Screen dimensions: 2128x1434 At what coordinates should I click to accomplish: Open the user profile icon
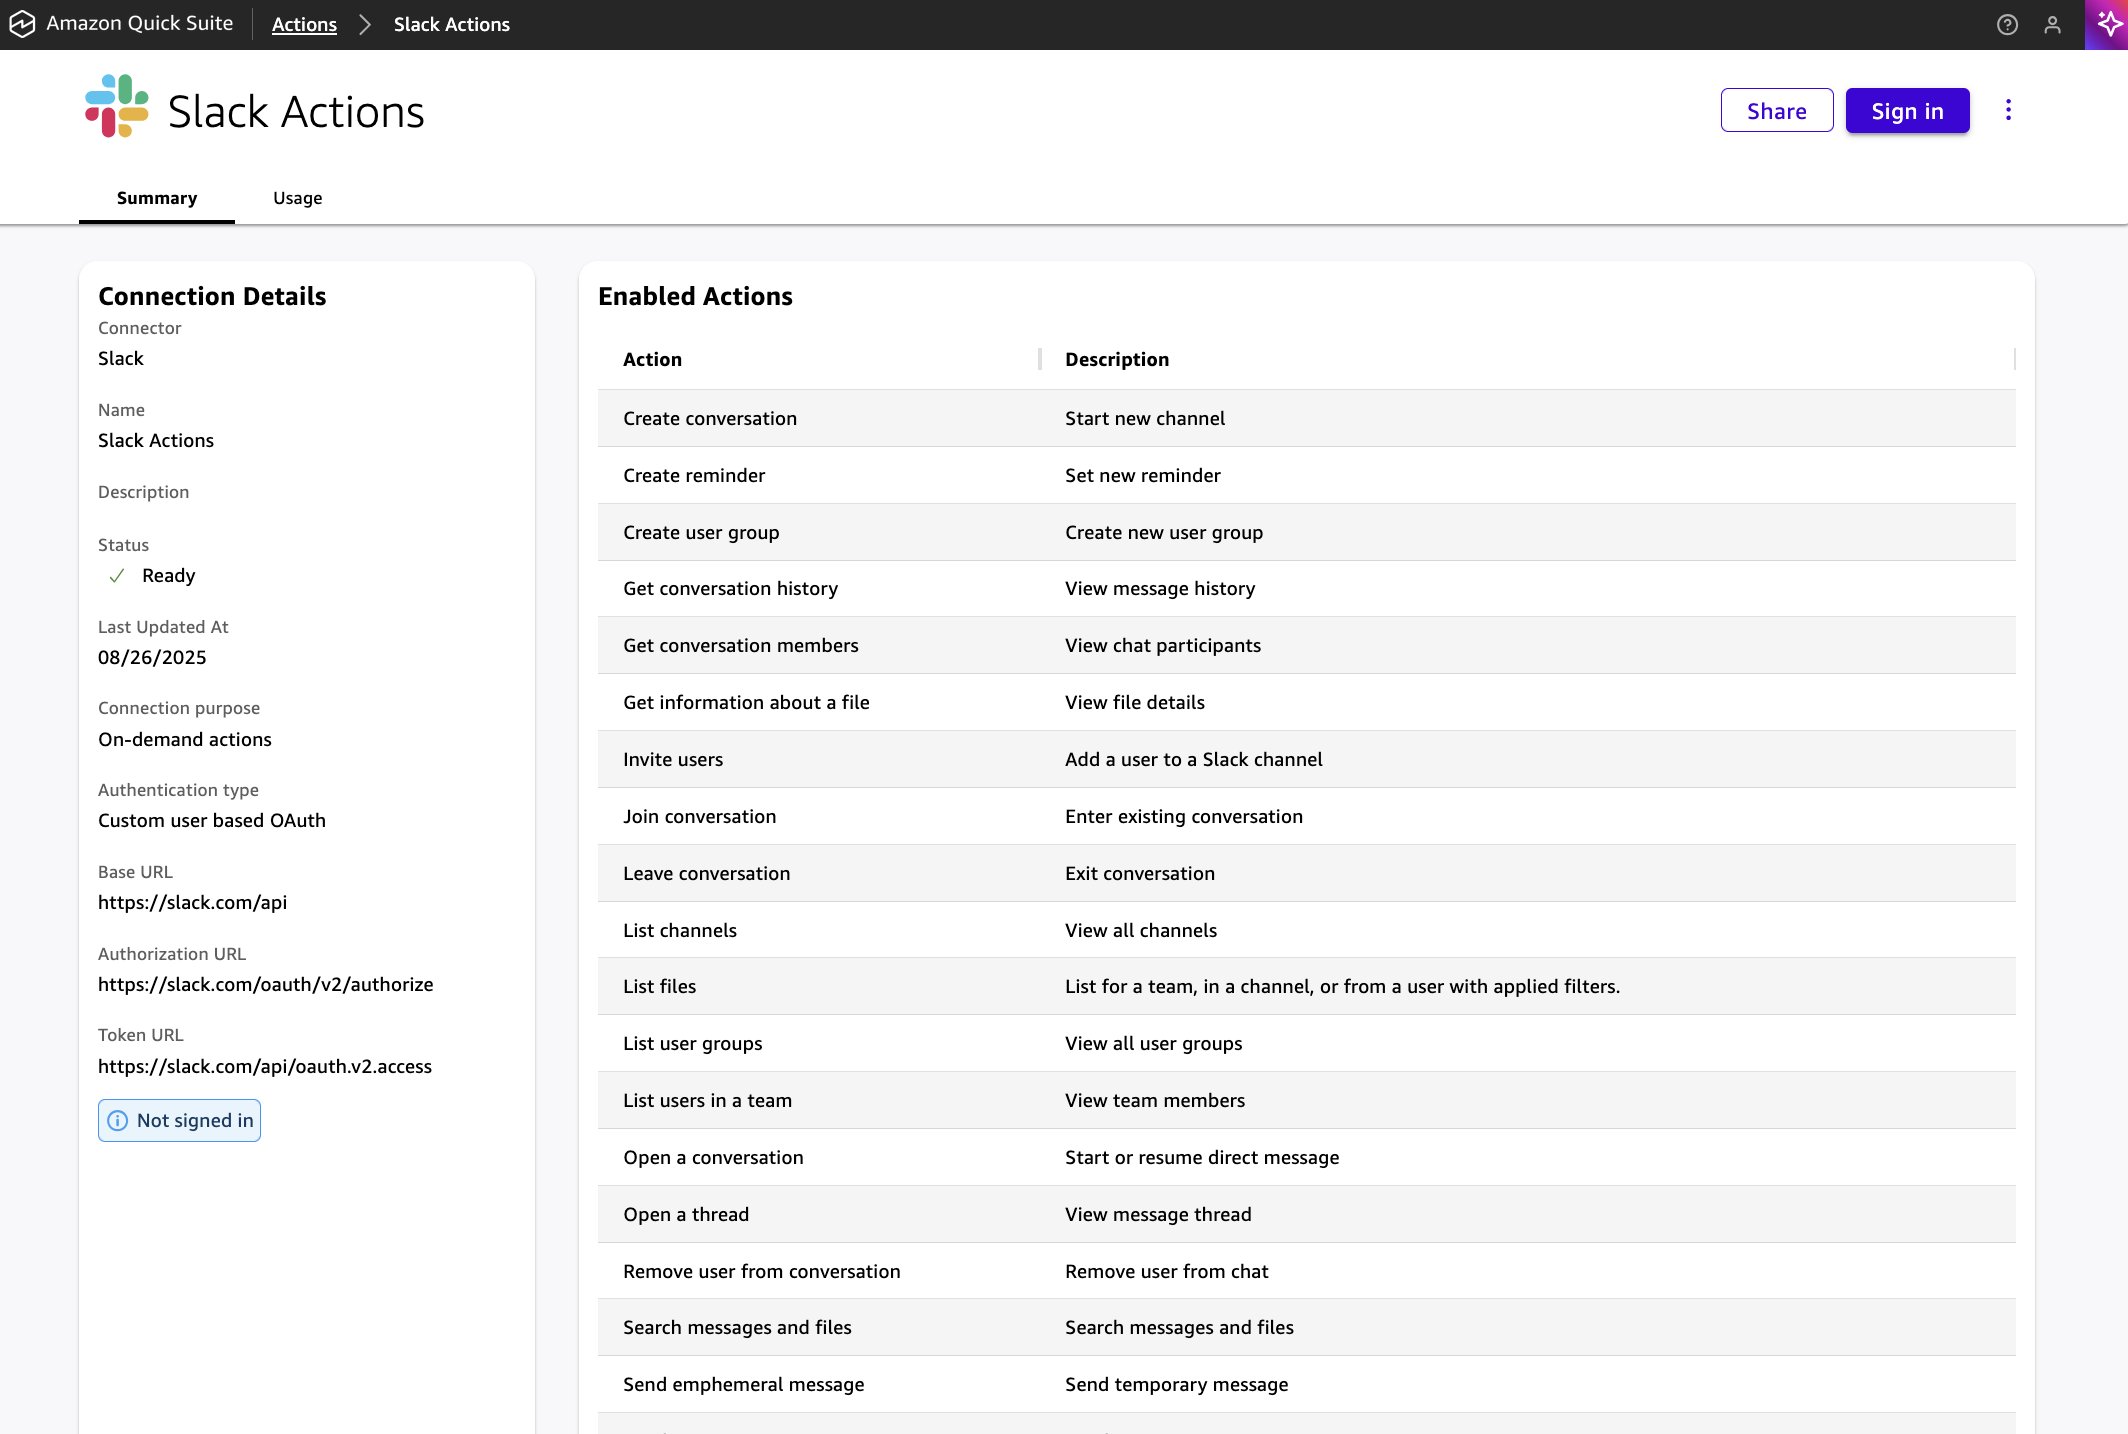coord(2052,25)
